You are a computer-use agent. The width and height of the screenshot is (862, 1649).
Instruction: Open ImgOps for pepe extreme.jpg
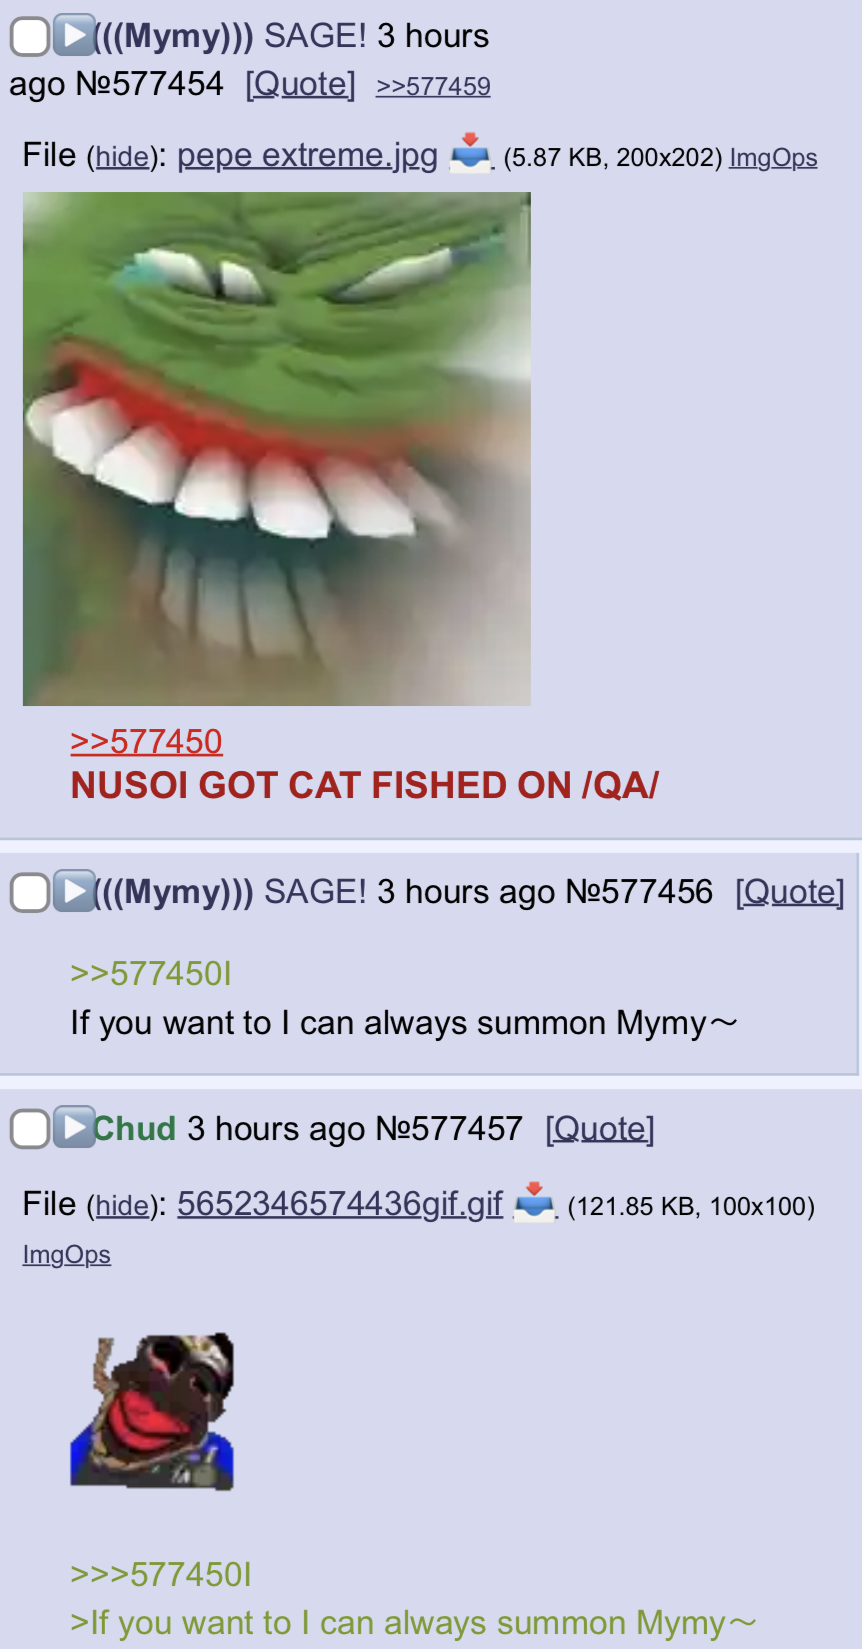[773, 158]
